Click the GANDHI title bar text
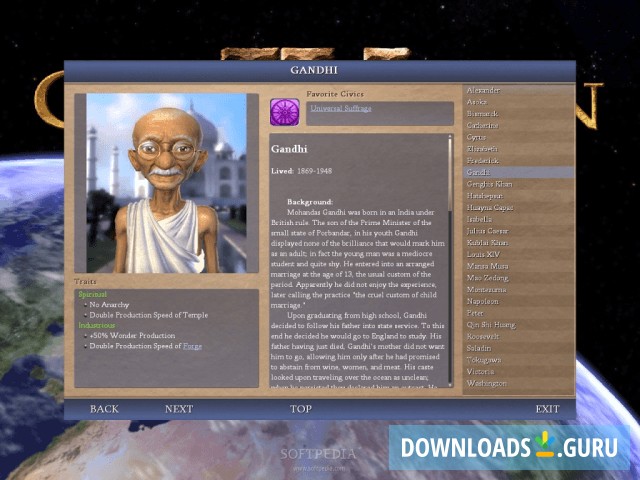The image size is (640, 480). click(x=314, y=70)
